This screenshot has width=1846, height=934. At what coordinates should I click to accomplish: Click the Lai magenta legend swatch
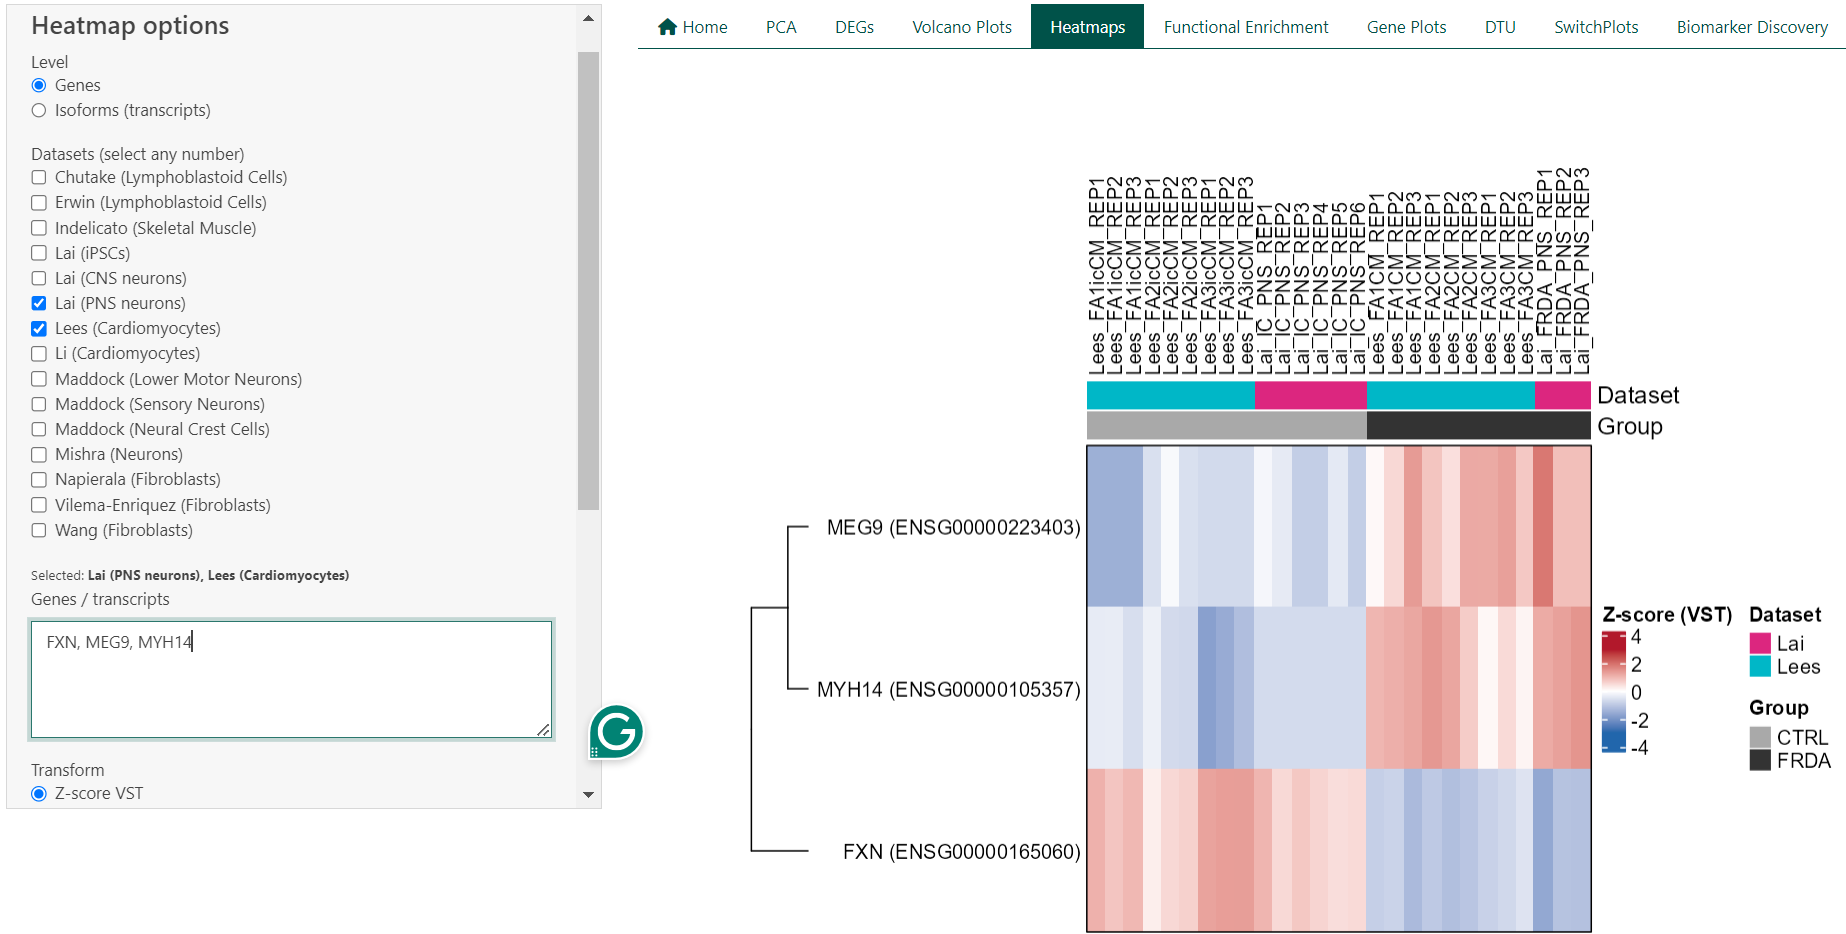[x=1760, y=643]
